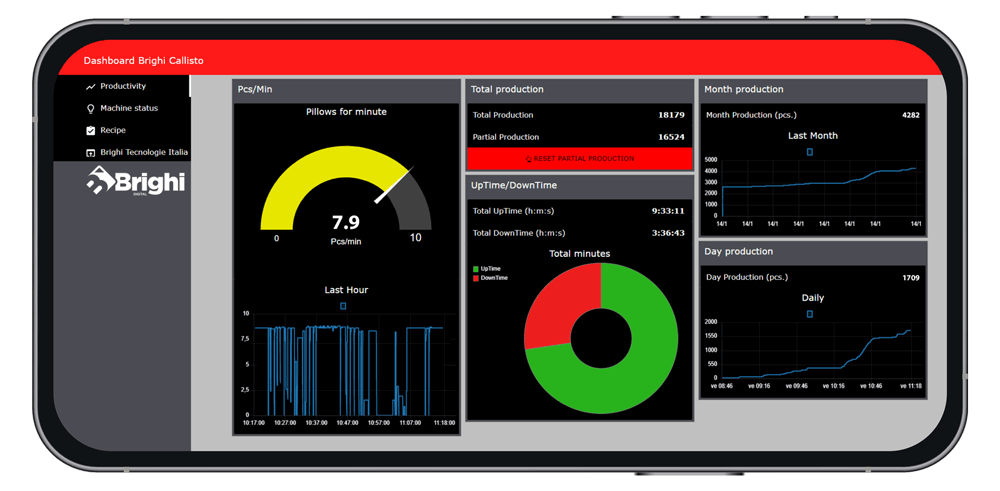Click Total Production value 18179
The width and height of the screenshot is (1000, 491).
[672, 115]
